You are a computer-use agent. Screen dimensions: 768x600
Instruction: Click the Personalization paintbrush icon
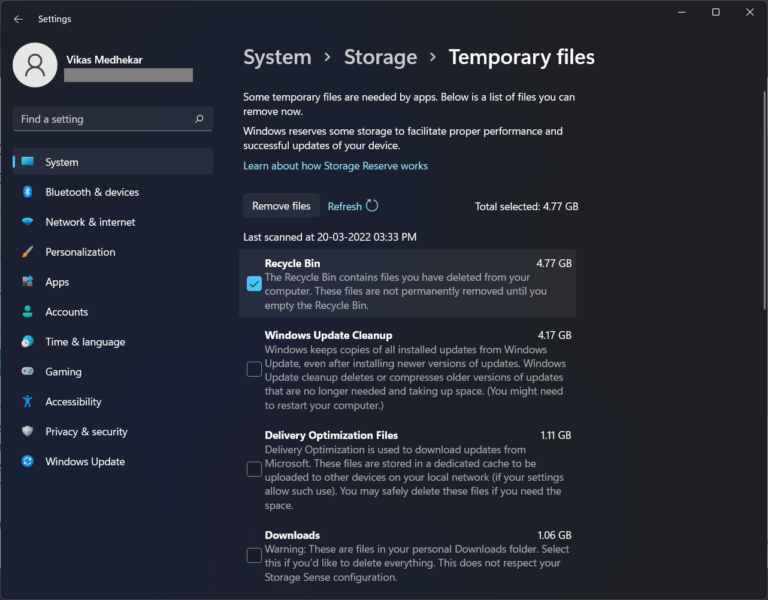(27, 252)
